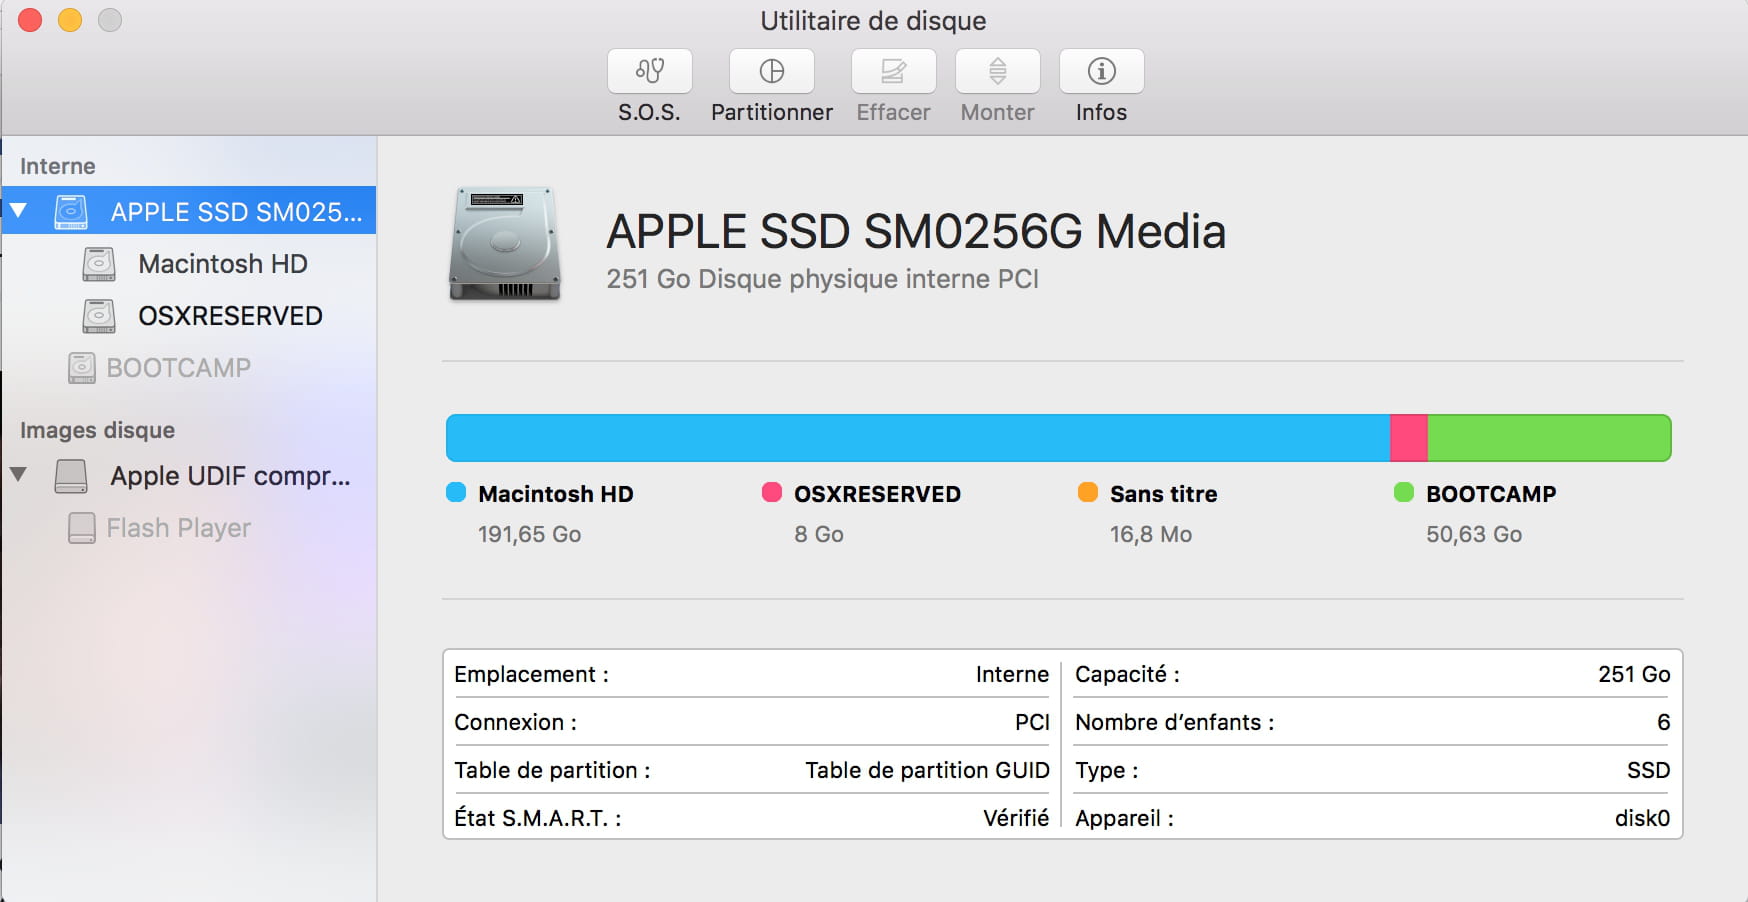Click the green BOOTCAMP segment of usage bar
Screen dimensions: 1748x902
click(1549, 438)
